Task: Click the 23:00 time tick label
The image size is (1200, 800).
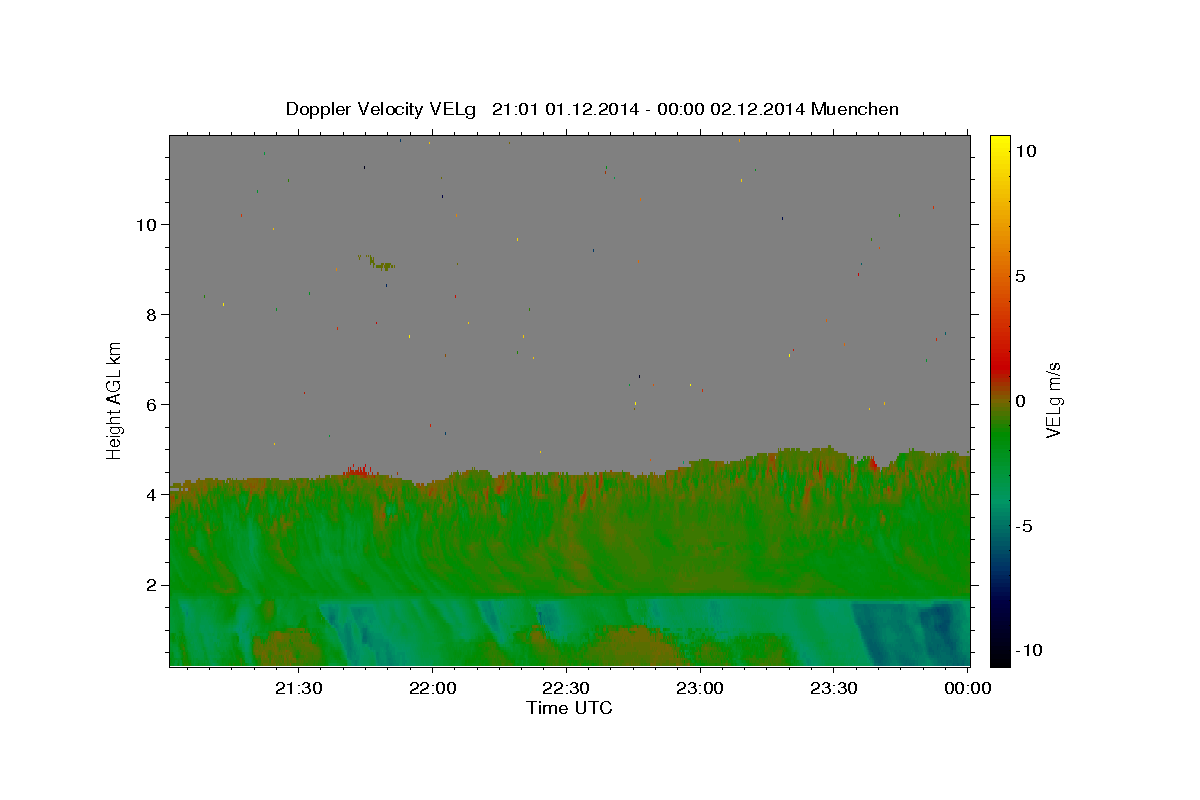Action: pyautogui.click(x=700, y=688)
